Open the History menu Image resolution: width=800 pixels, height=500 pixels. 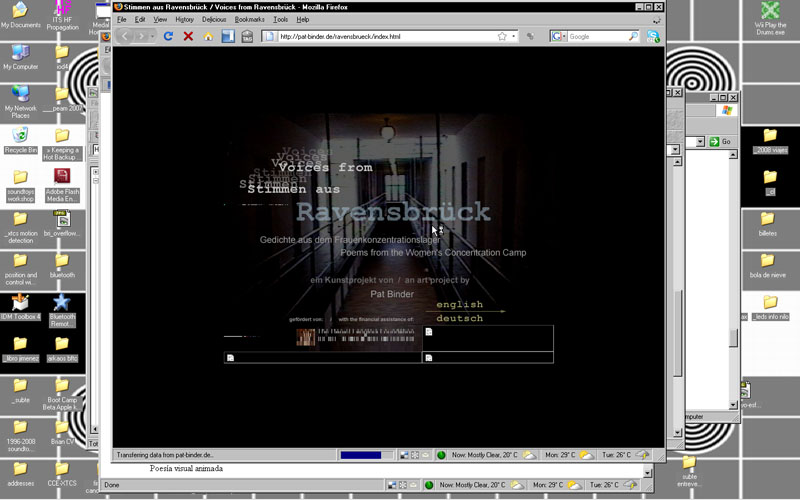coord(185,19)
